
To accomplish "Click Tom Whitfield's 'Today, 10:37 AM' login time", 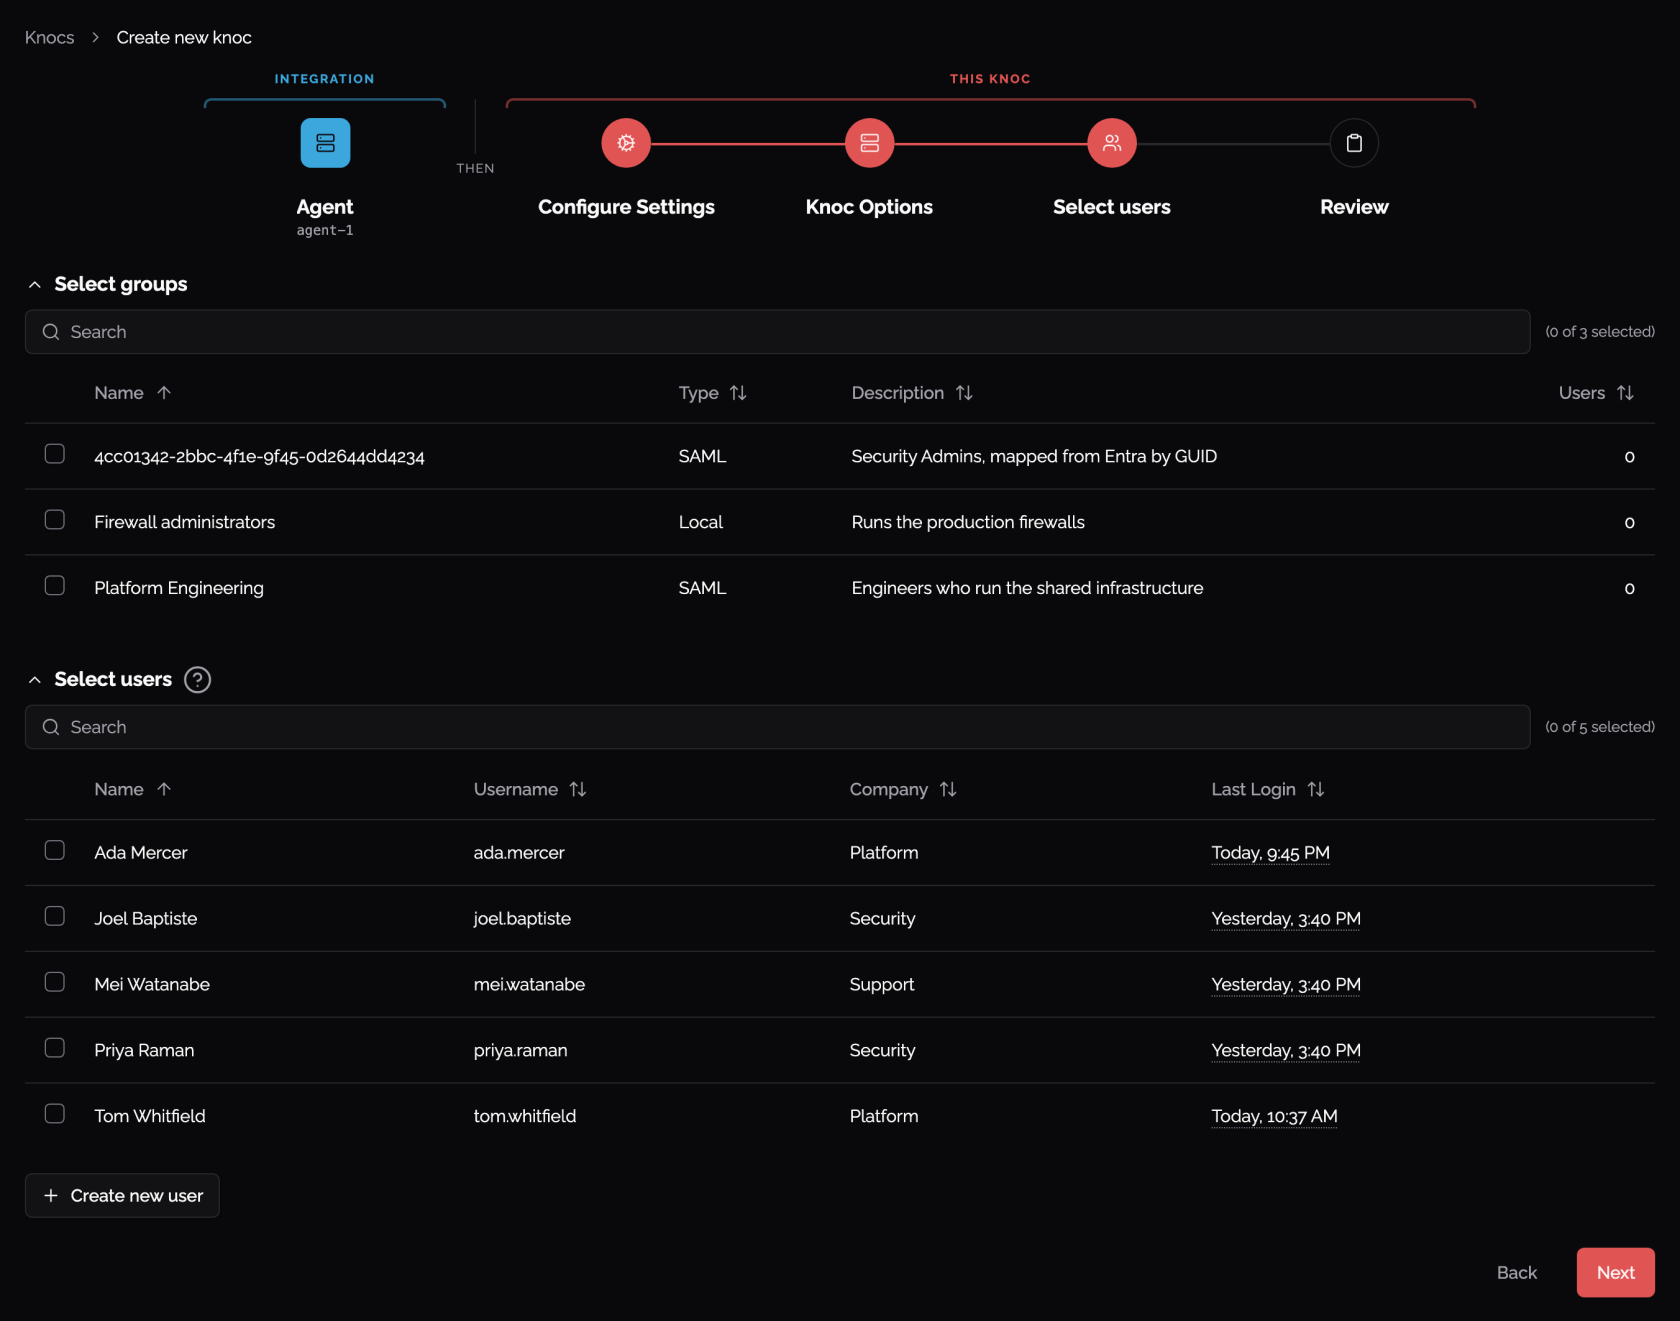I will (x=1274, y=1116).
